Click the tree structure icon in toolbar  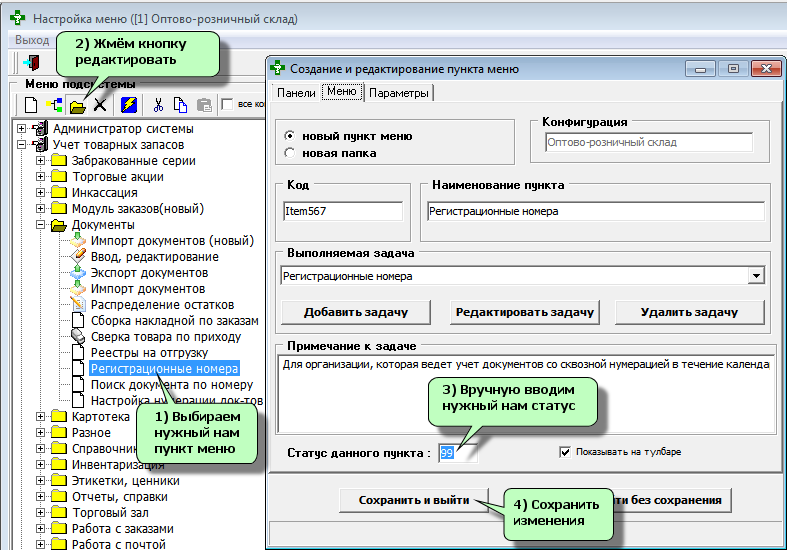[x=53, y=104]
